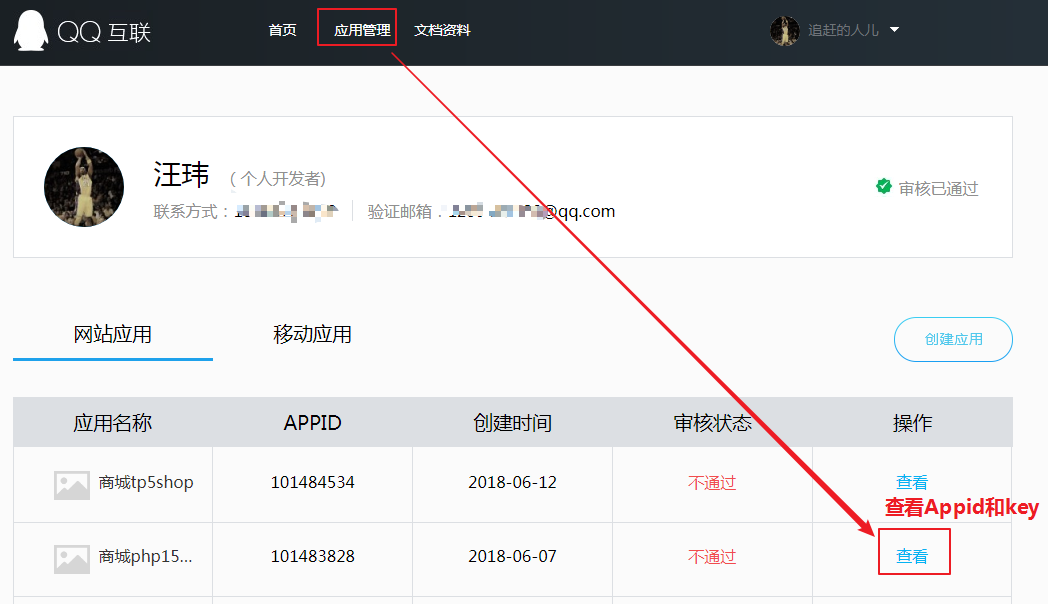Click the green verified checkmark icon
This screenshot has width=1048, height=604.
tap(884, 187)
